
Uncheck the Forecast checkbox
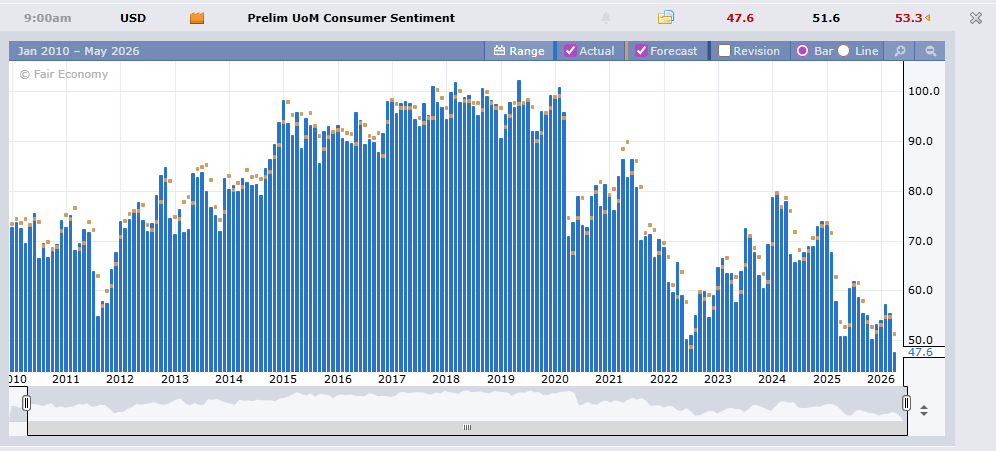point(642,51)
